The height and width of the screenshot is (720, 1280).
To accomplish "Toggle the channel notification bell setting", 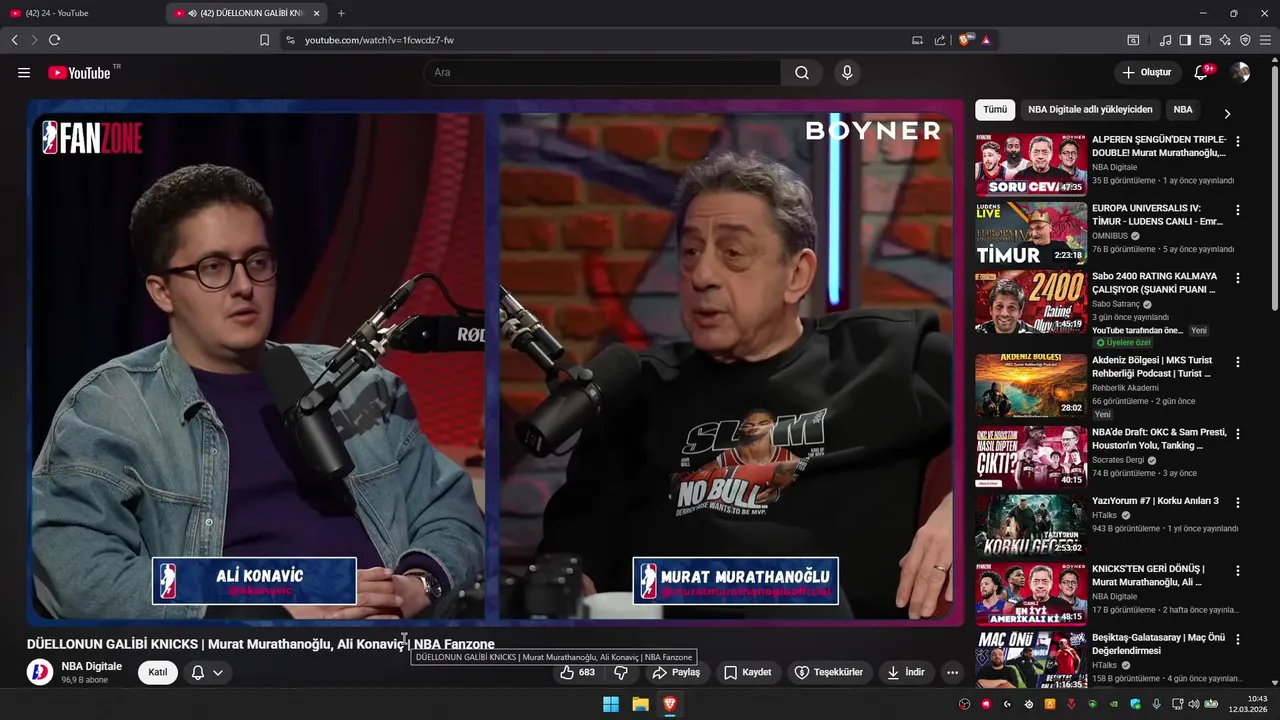I will tap(207, 672).
